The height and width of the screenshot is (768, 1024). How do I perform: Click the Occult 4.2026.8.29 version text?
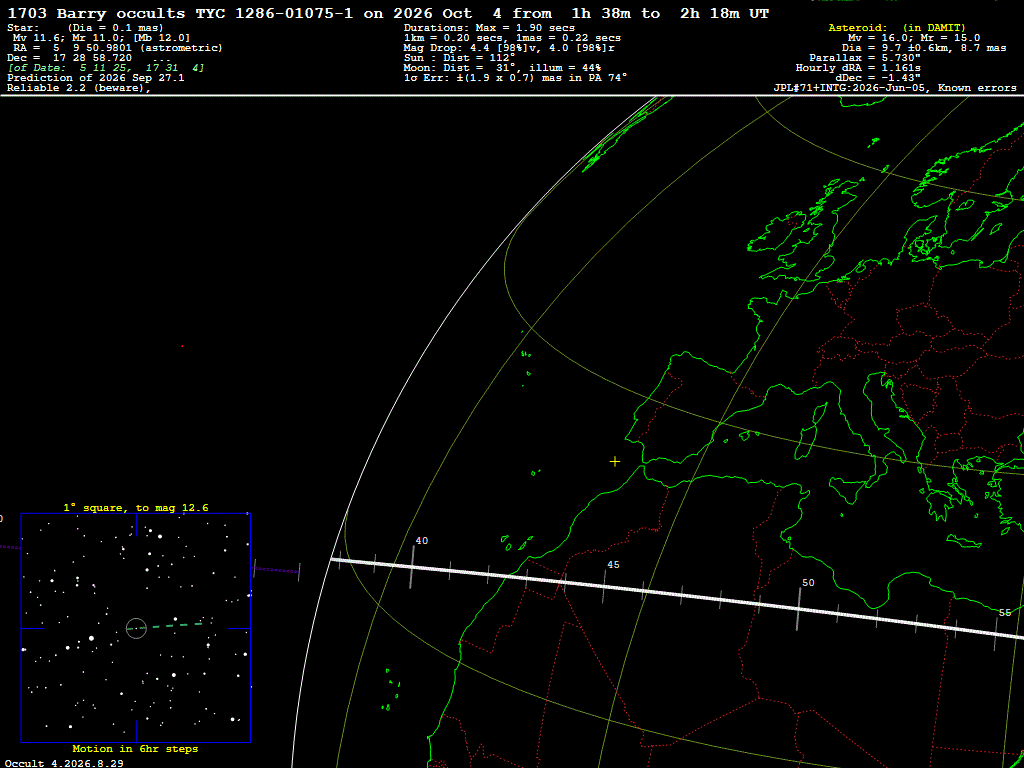[x=64, y=763]
